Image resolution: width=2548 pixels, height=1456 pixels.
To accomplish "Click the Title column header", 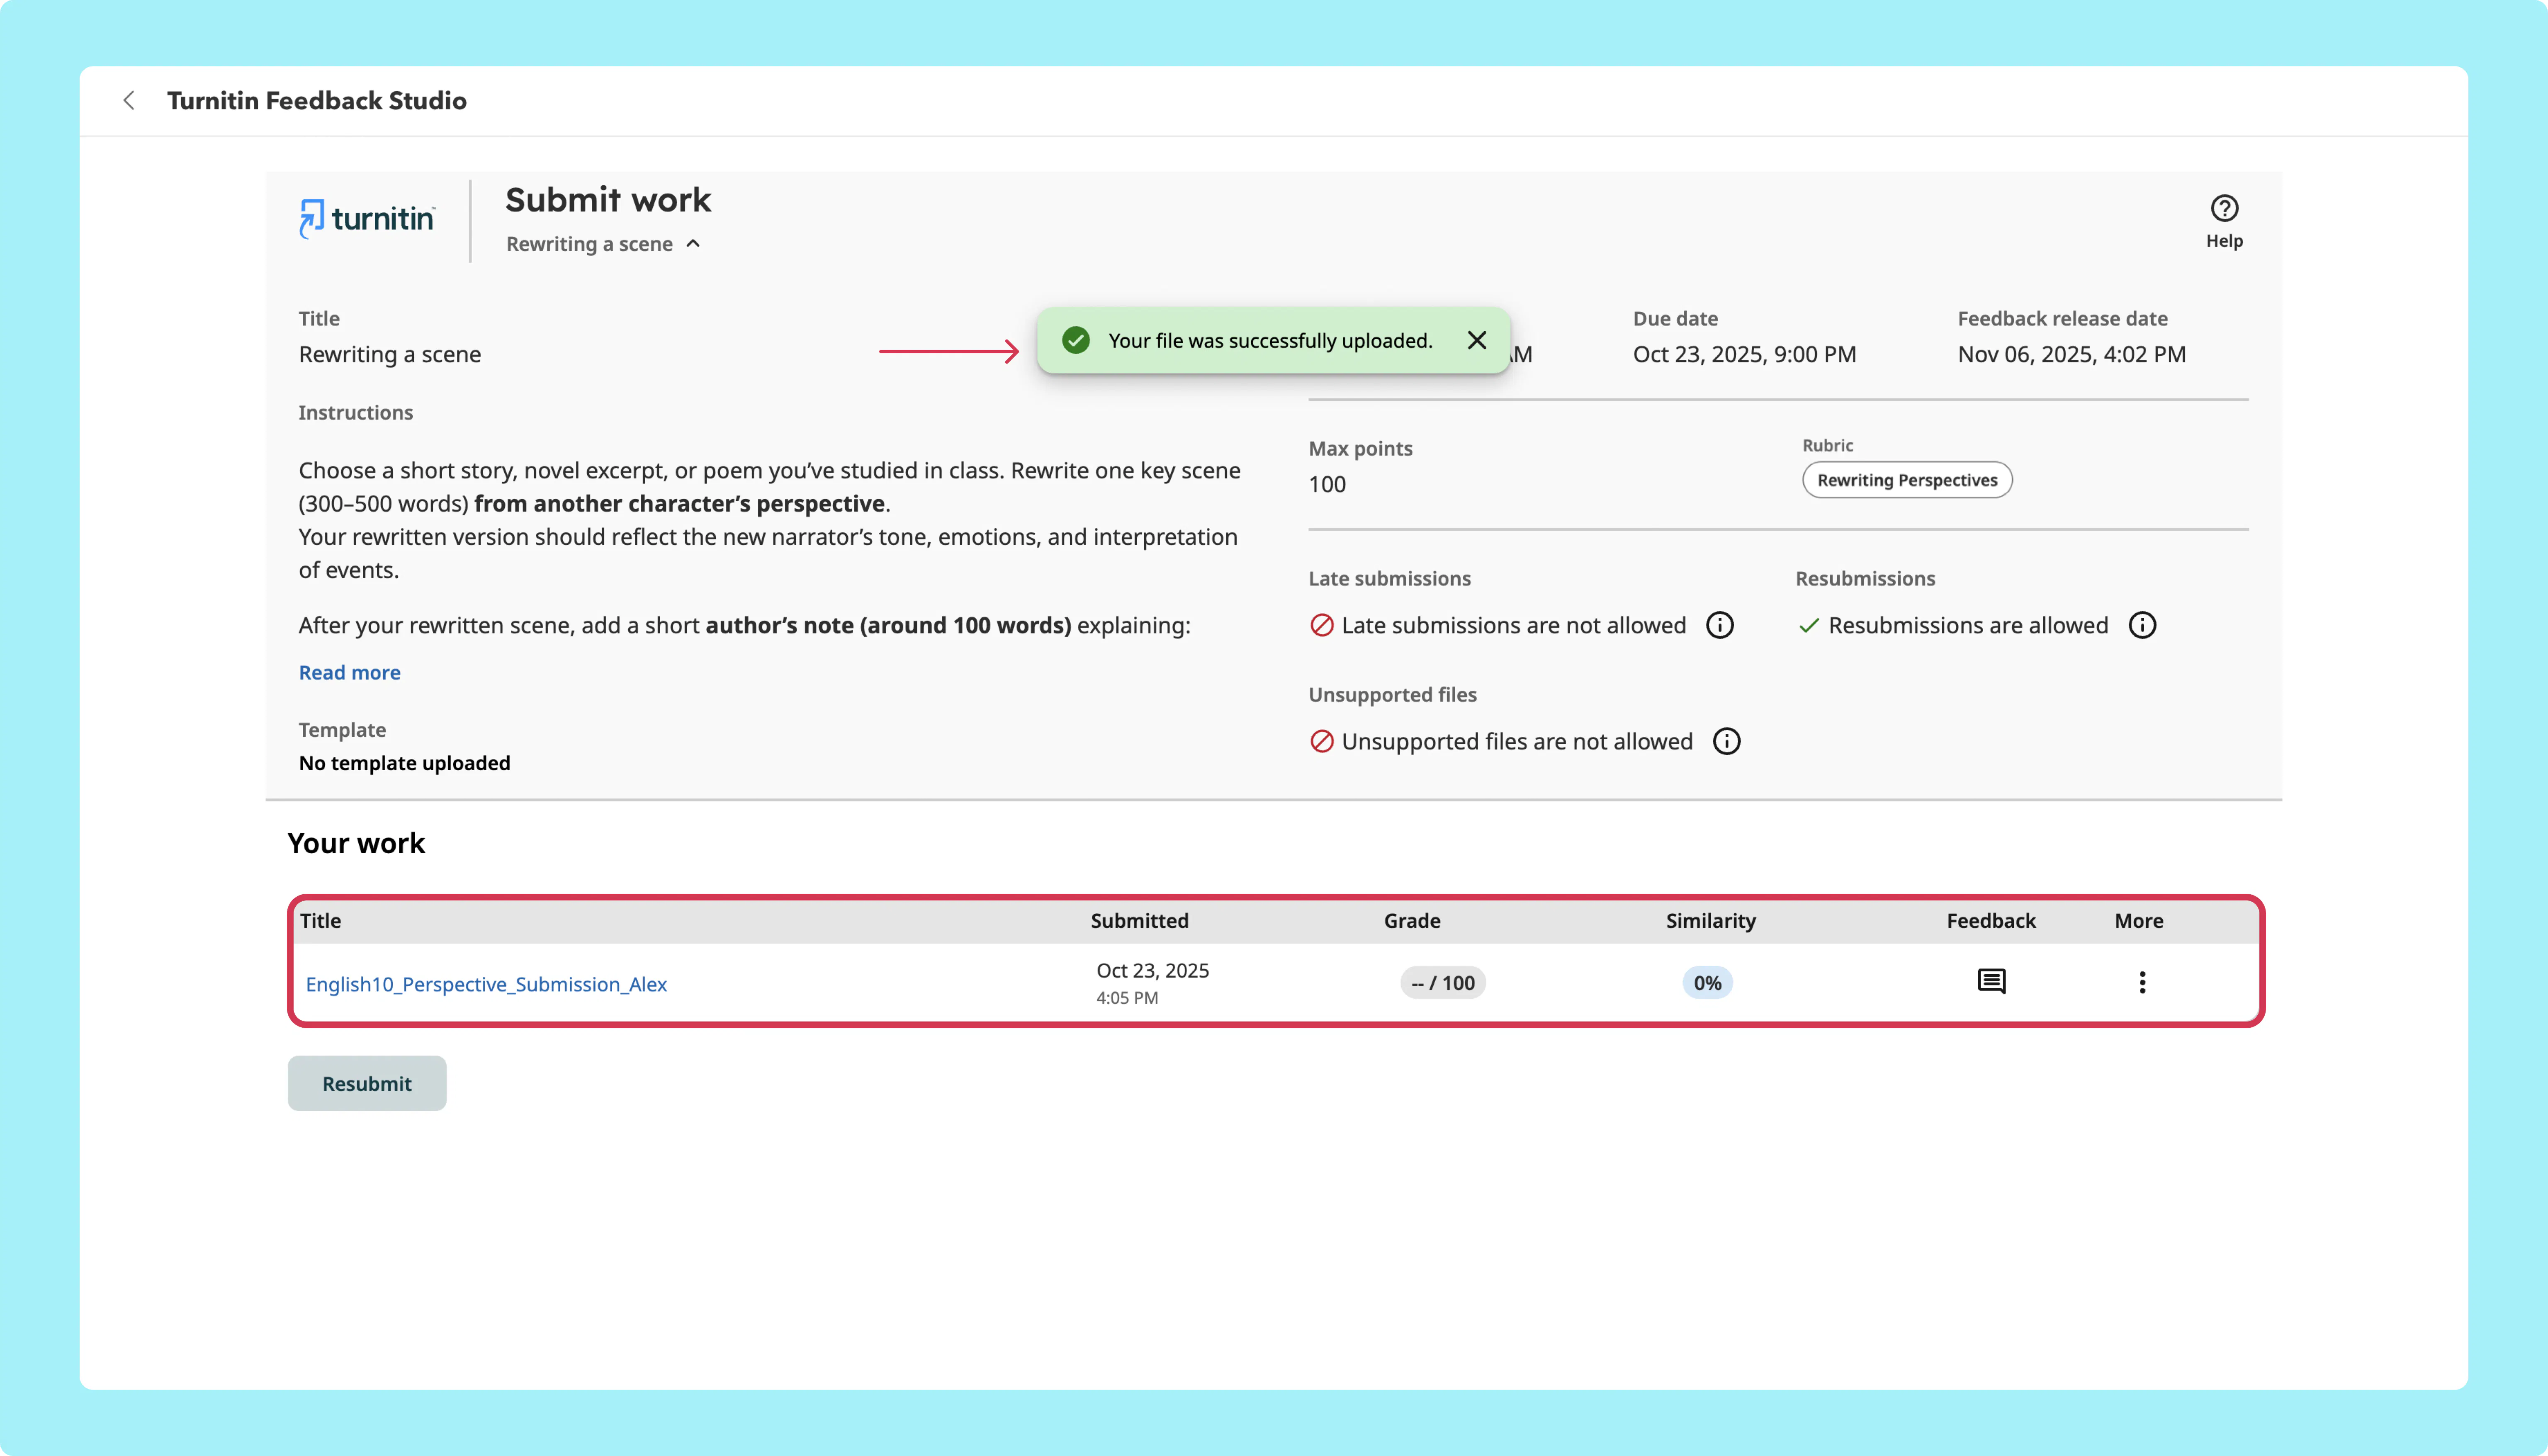I will [x=321, y=921].
